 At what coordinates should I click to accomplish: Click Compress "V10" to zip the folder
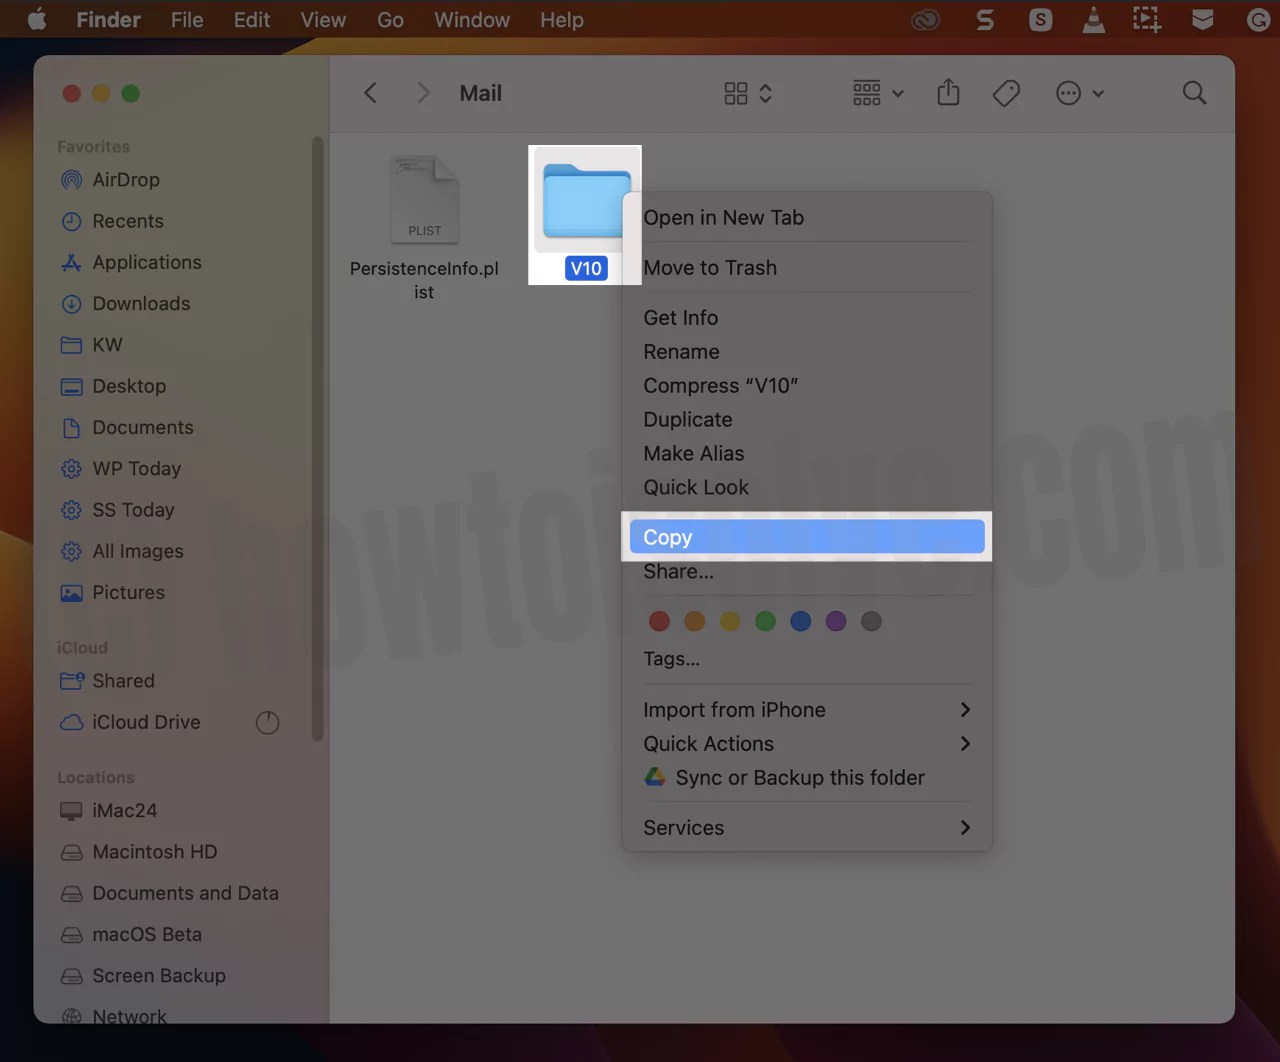click(721, 385)
